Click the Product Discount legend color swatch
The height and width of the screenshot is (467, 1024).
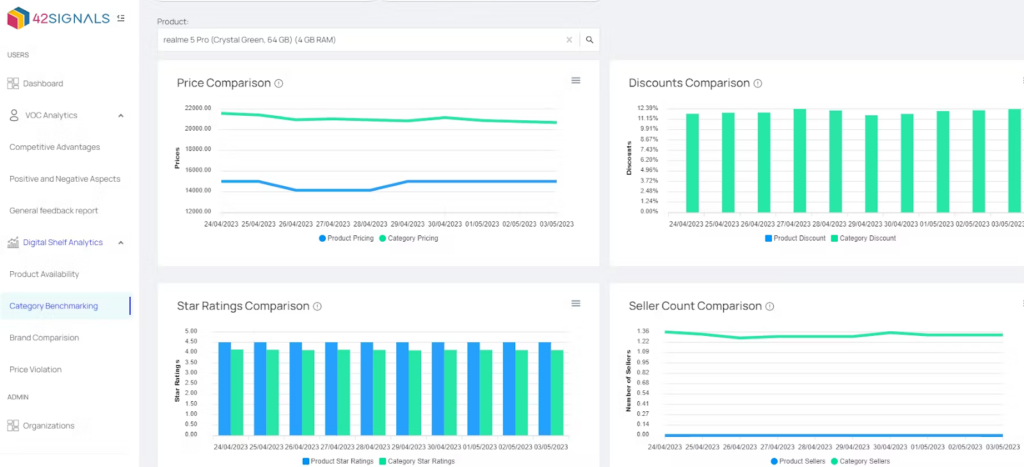click(768, 238)
